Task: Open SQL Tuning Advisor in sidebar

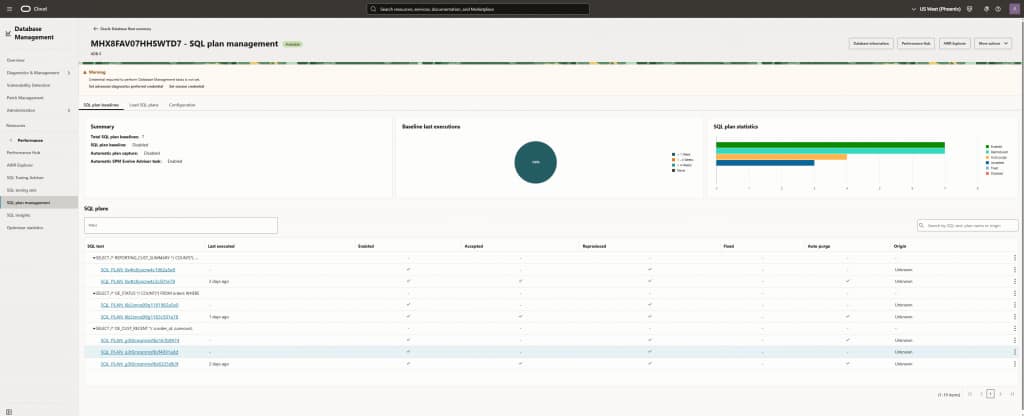Action: click(x=24, y=177)
